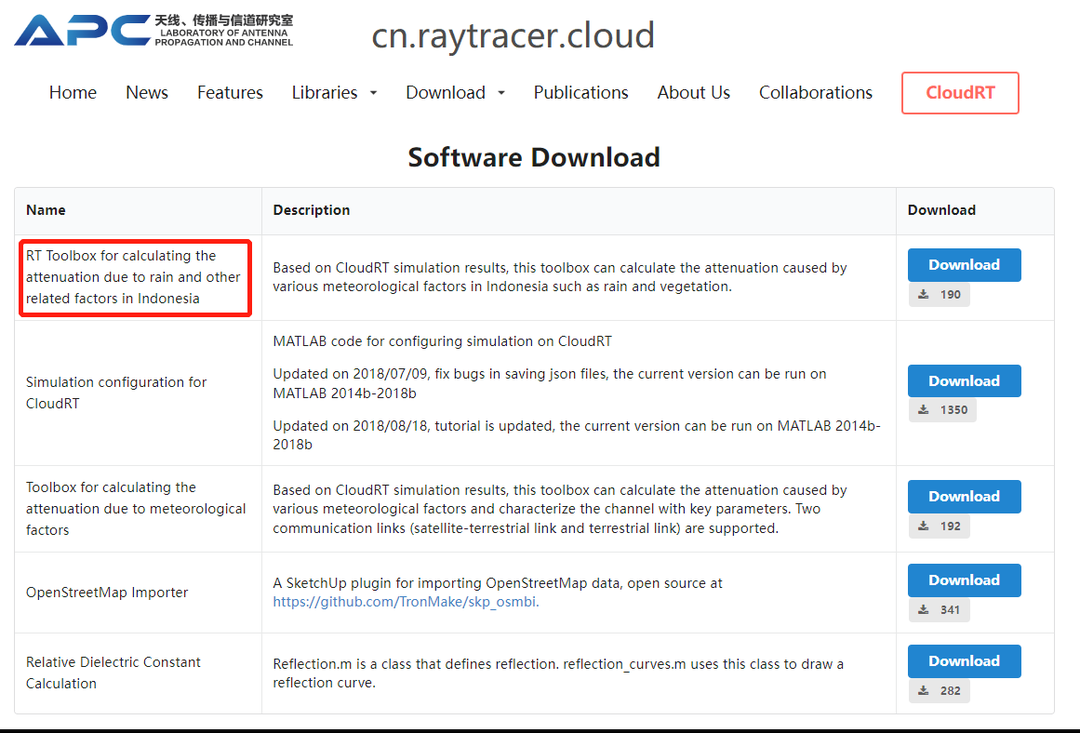Click the Software Download heading

(x=534, y=157)
